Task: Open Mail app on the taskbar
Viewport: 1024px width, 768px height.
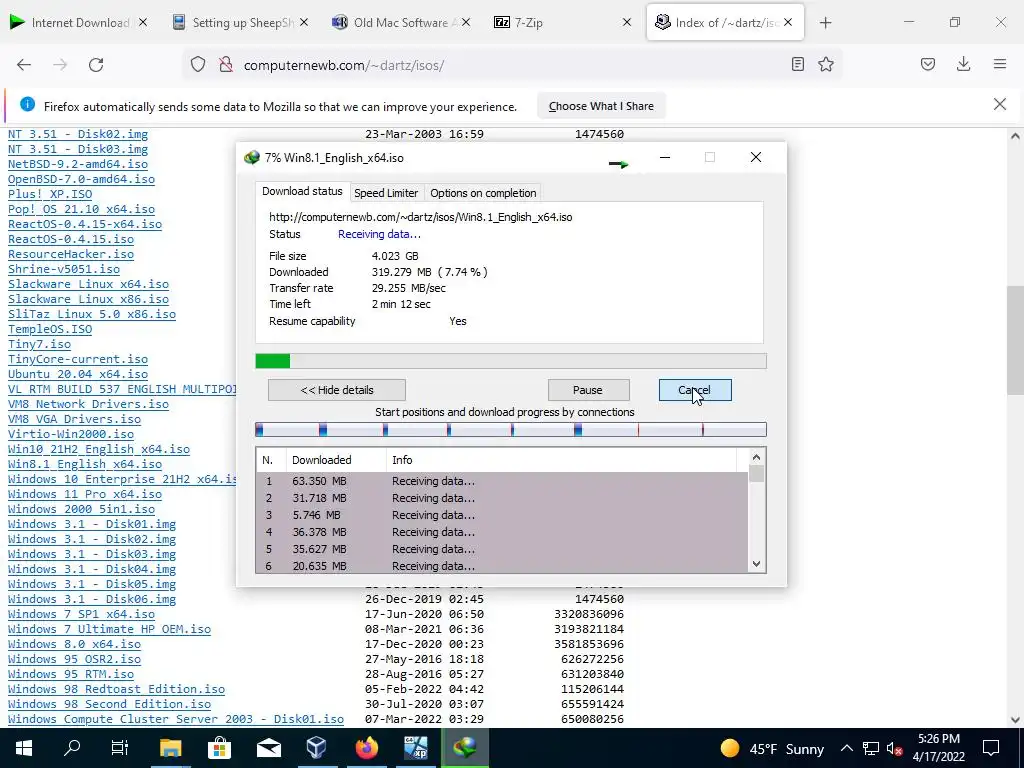Action: coord(268,748)
